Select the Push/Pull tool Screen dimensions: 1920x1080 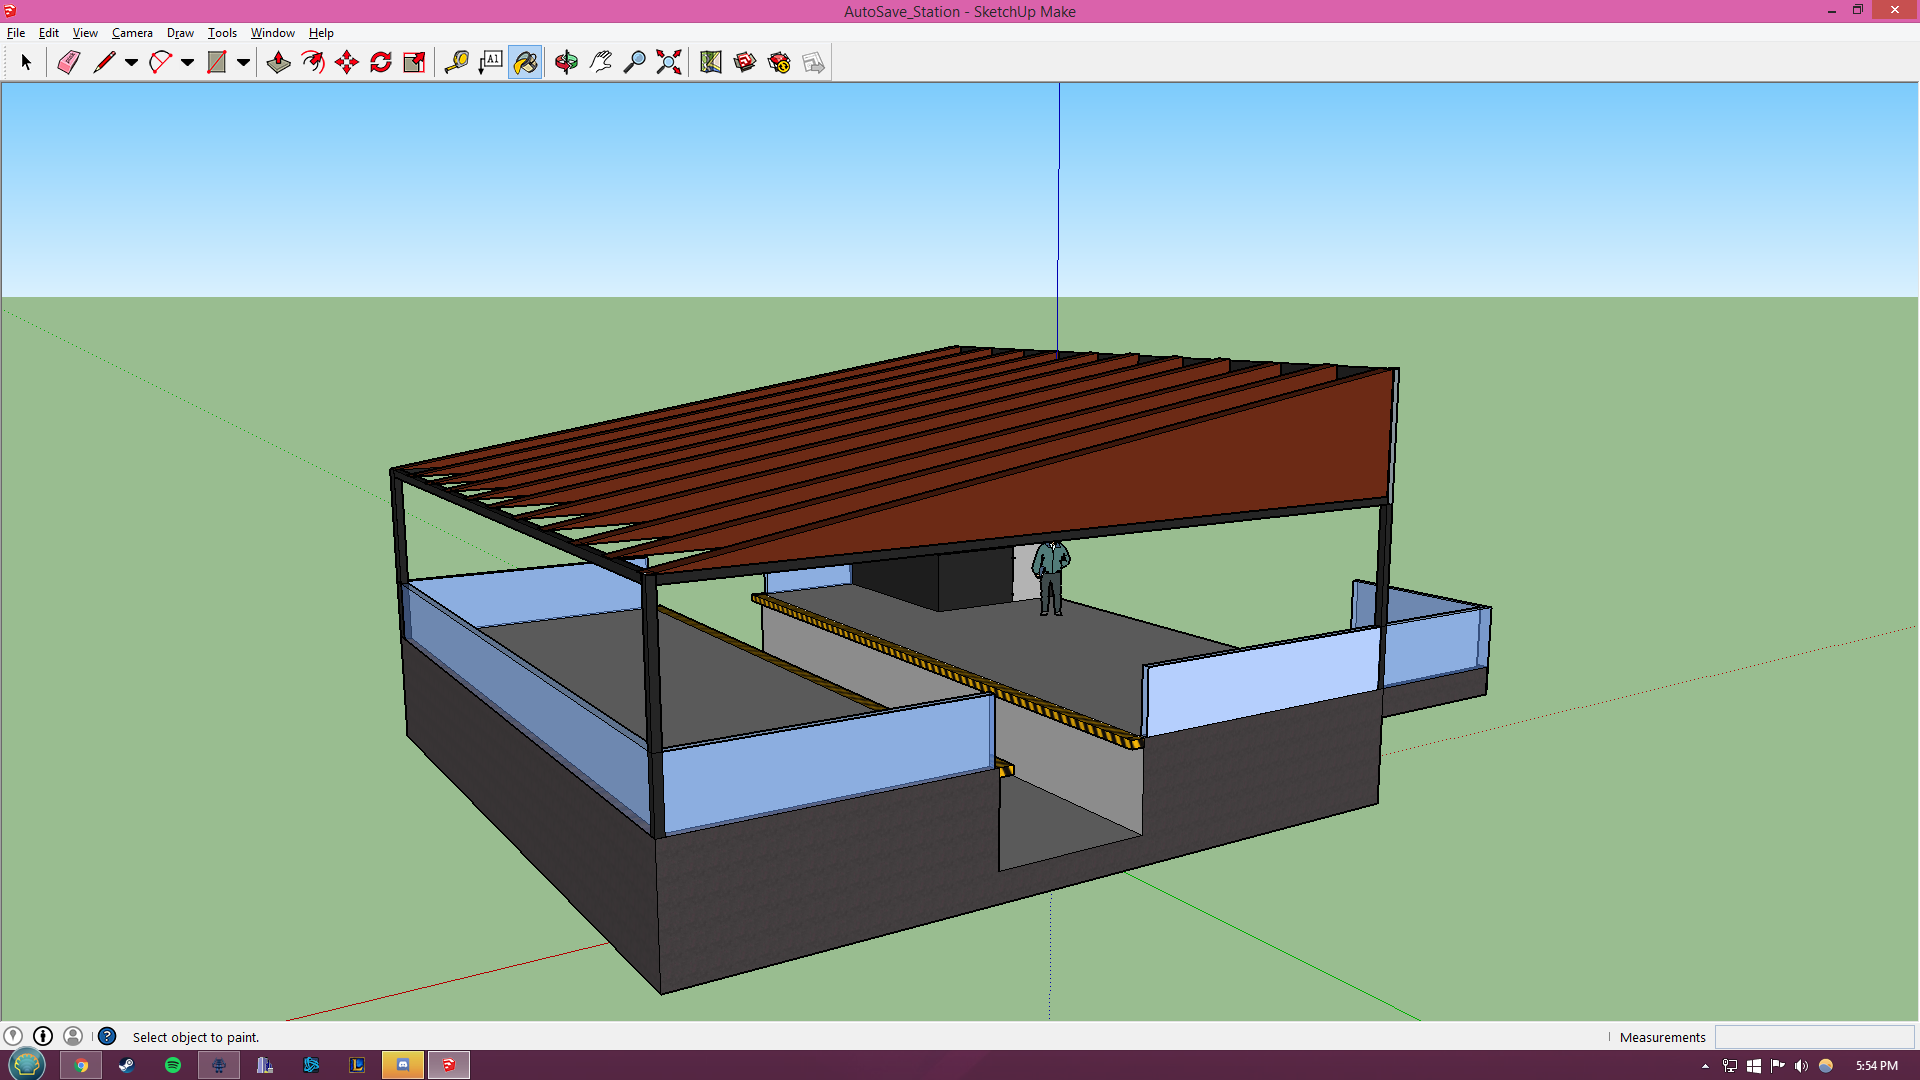[278, 62]
